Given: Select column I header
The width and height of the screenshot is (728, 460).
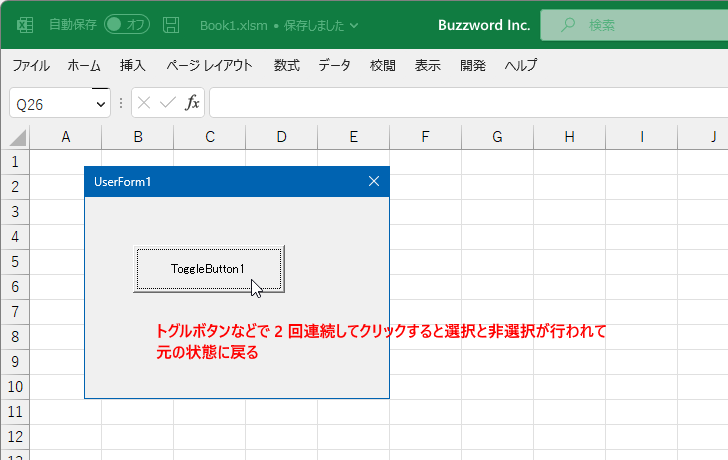Looking at the screenshot, I should [x=641, y=137].
